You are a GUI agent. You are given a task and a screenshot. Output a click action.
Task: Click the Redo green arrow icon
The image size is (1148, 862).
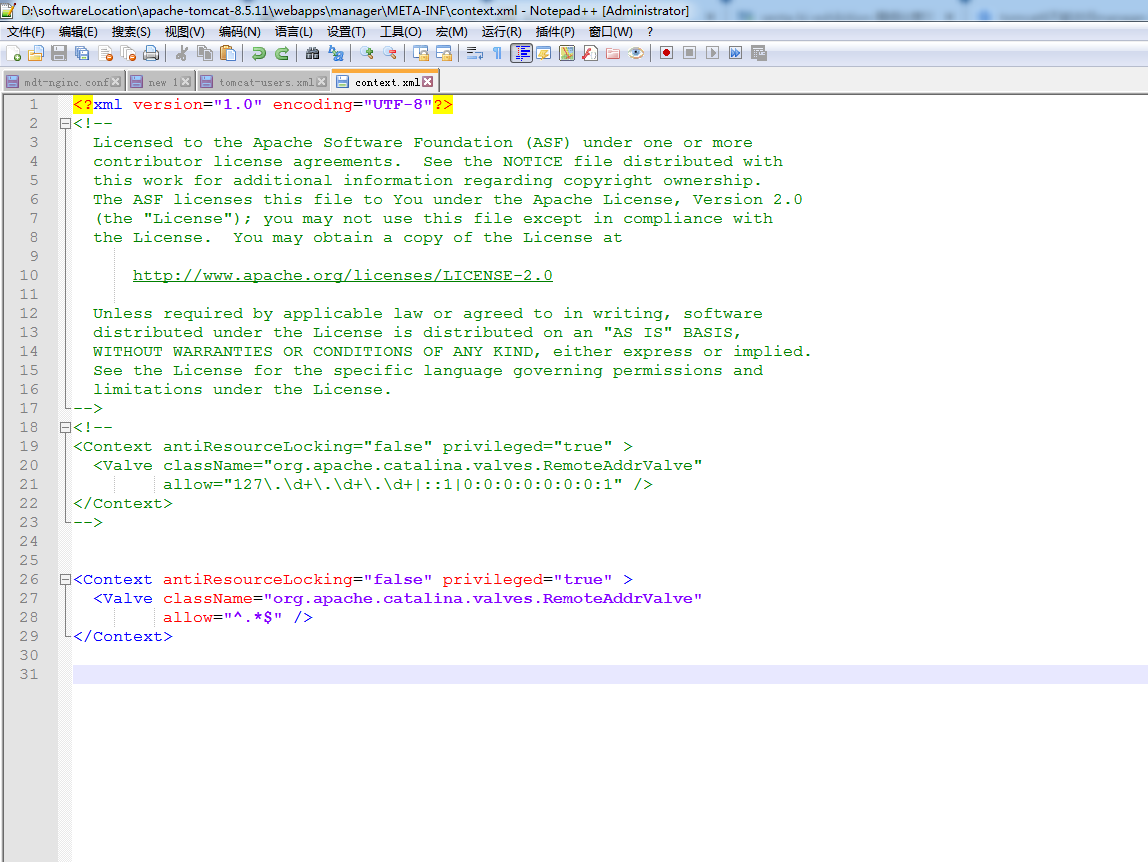point(282,53)
